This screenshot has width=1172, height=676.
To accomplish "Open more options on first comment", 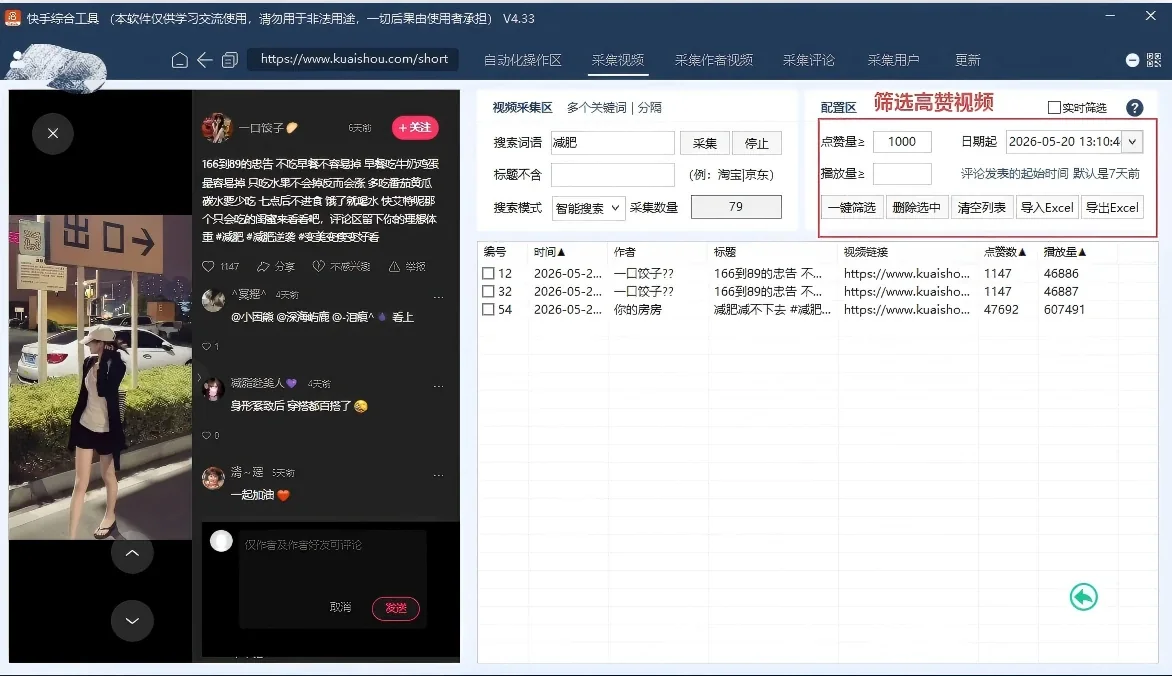I will pyautogui.click(x=439, y=297).
